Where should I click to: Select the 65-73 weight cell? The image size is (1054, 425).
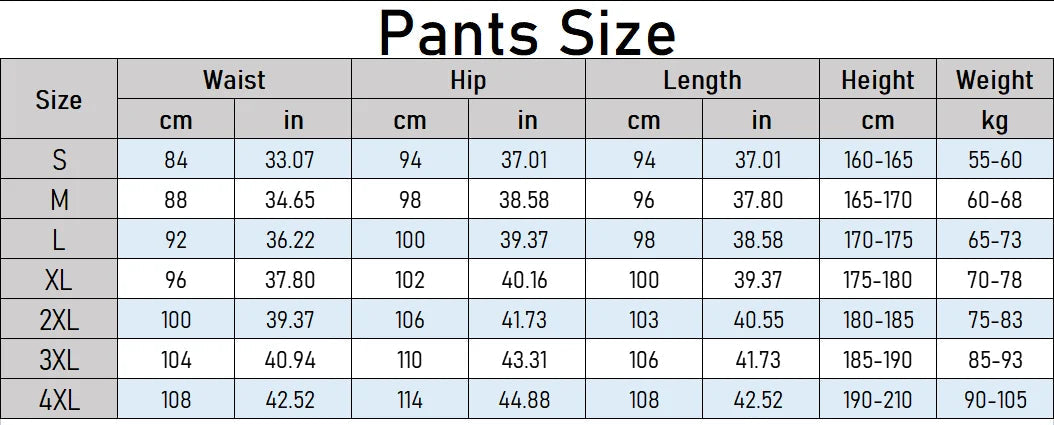(994, 240)
